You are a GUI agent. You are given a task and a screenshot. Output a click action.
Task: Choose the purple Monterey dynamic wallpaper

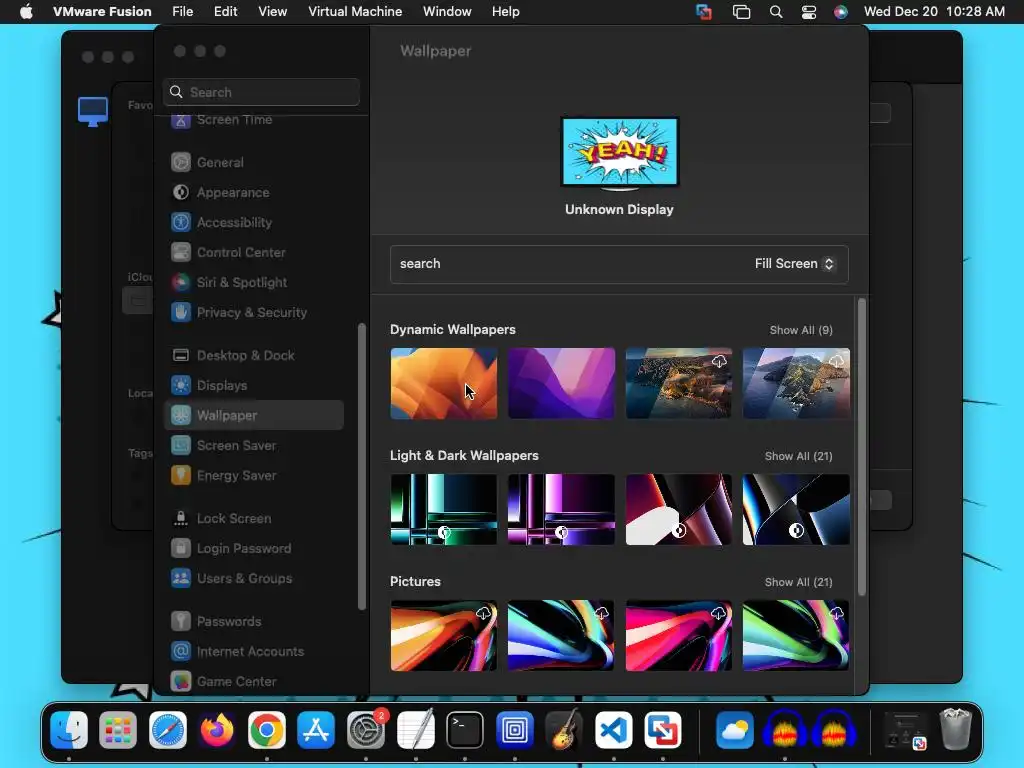(562, 383)
